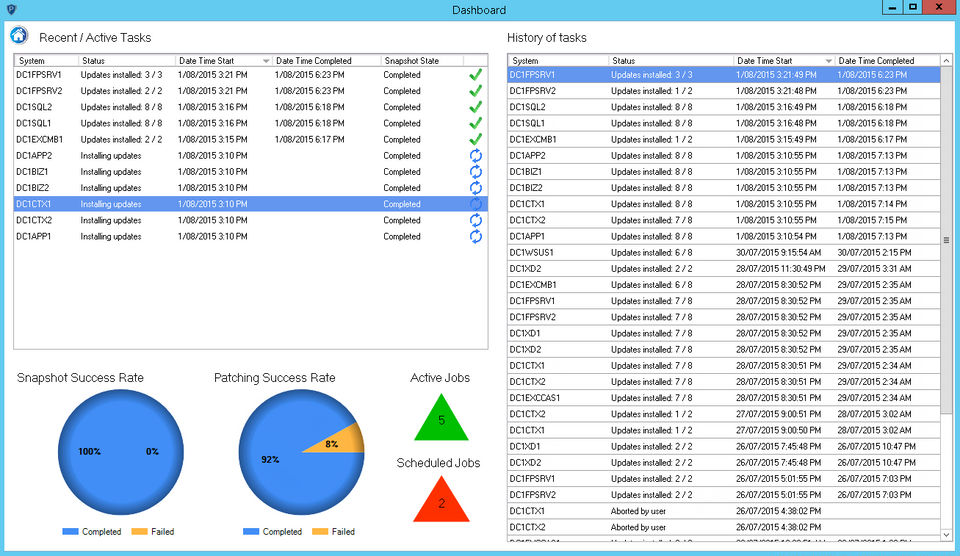
Task: Click the red Scheduled Jobs triangle
Action: [x=441, y=503]
